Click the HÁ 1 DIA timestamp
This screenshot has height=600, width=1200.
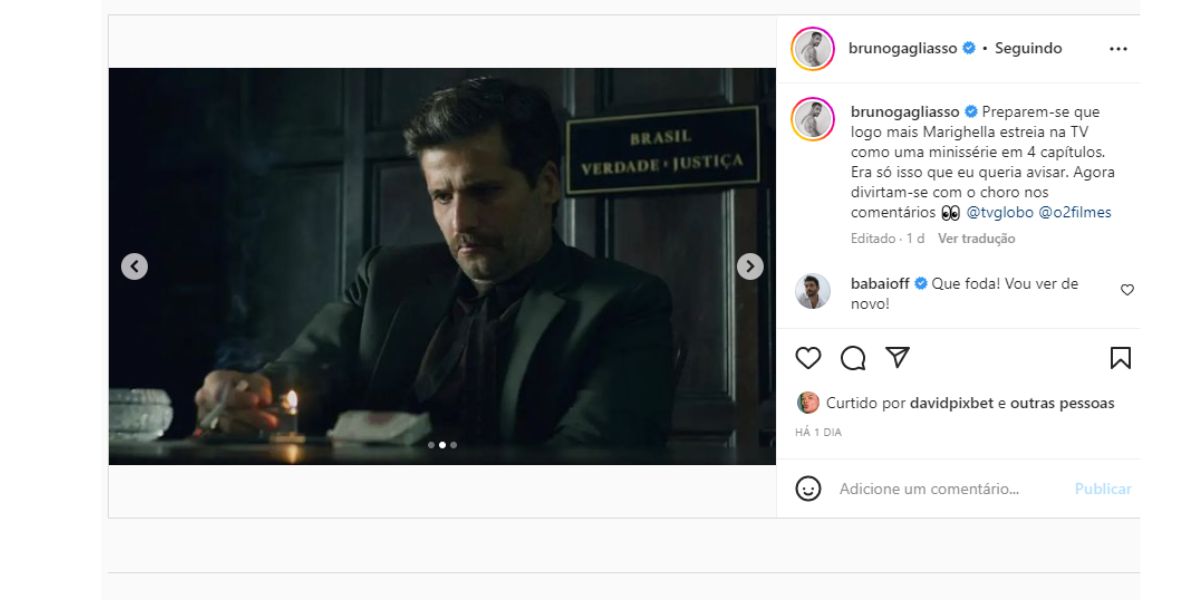coord(818,432)
